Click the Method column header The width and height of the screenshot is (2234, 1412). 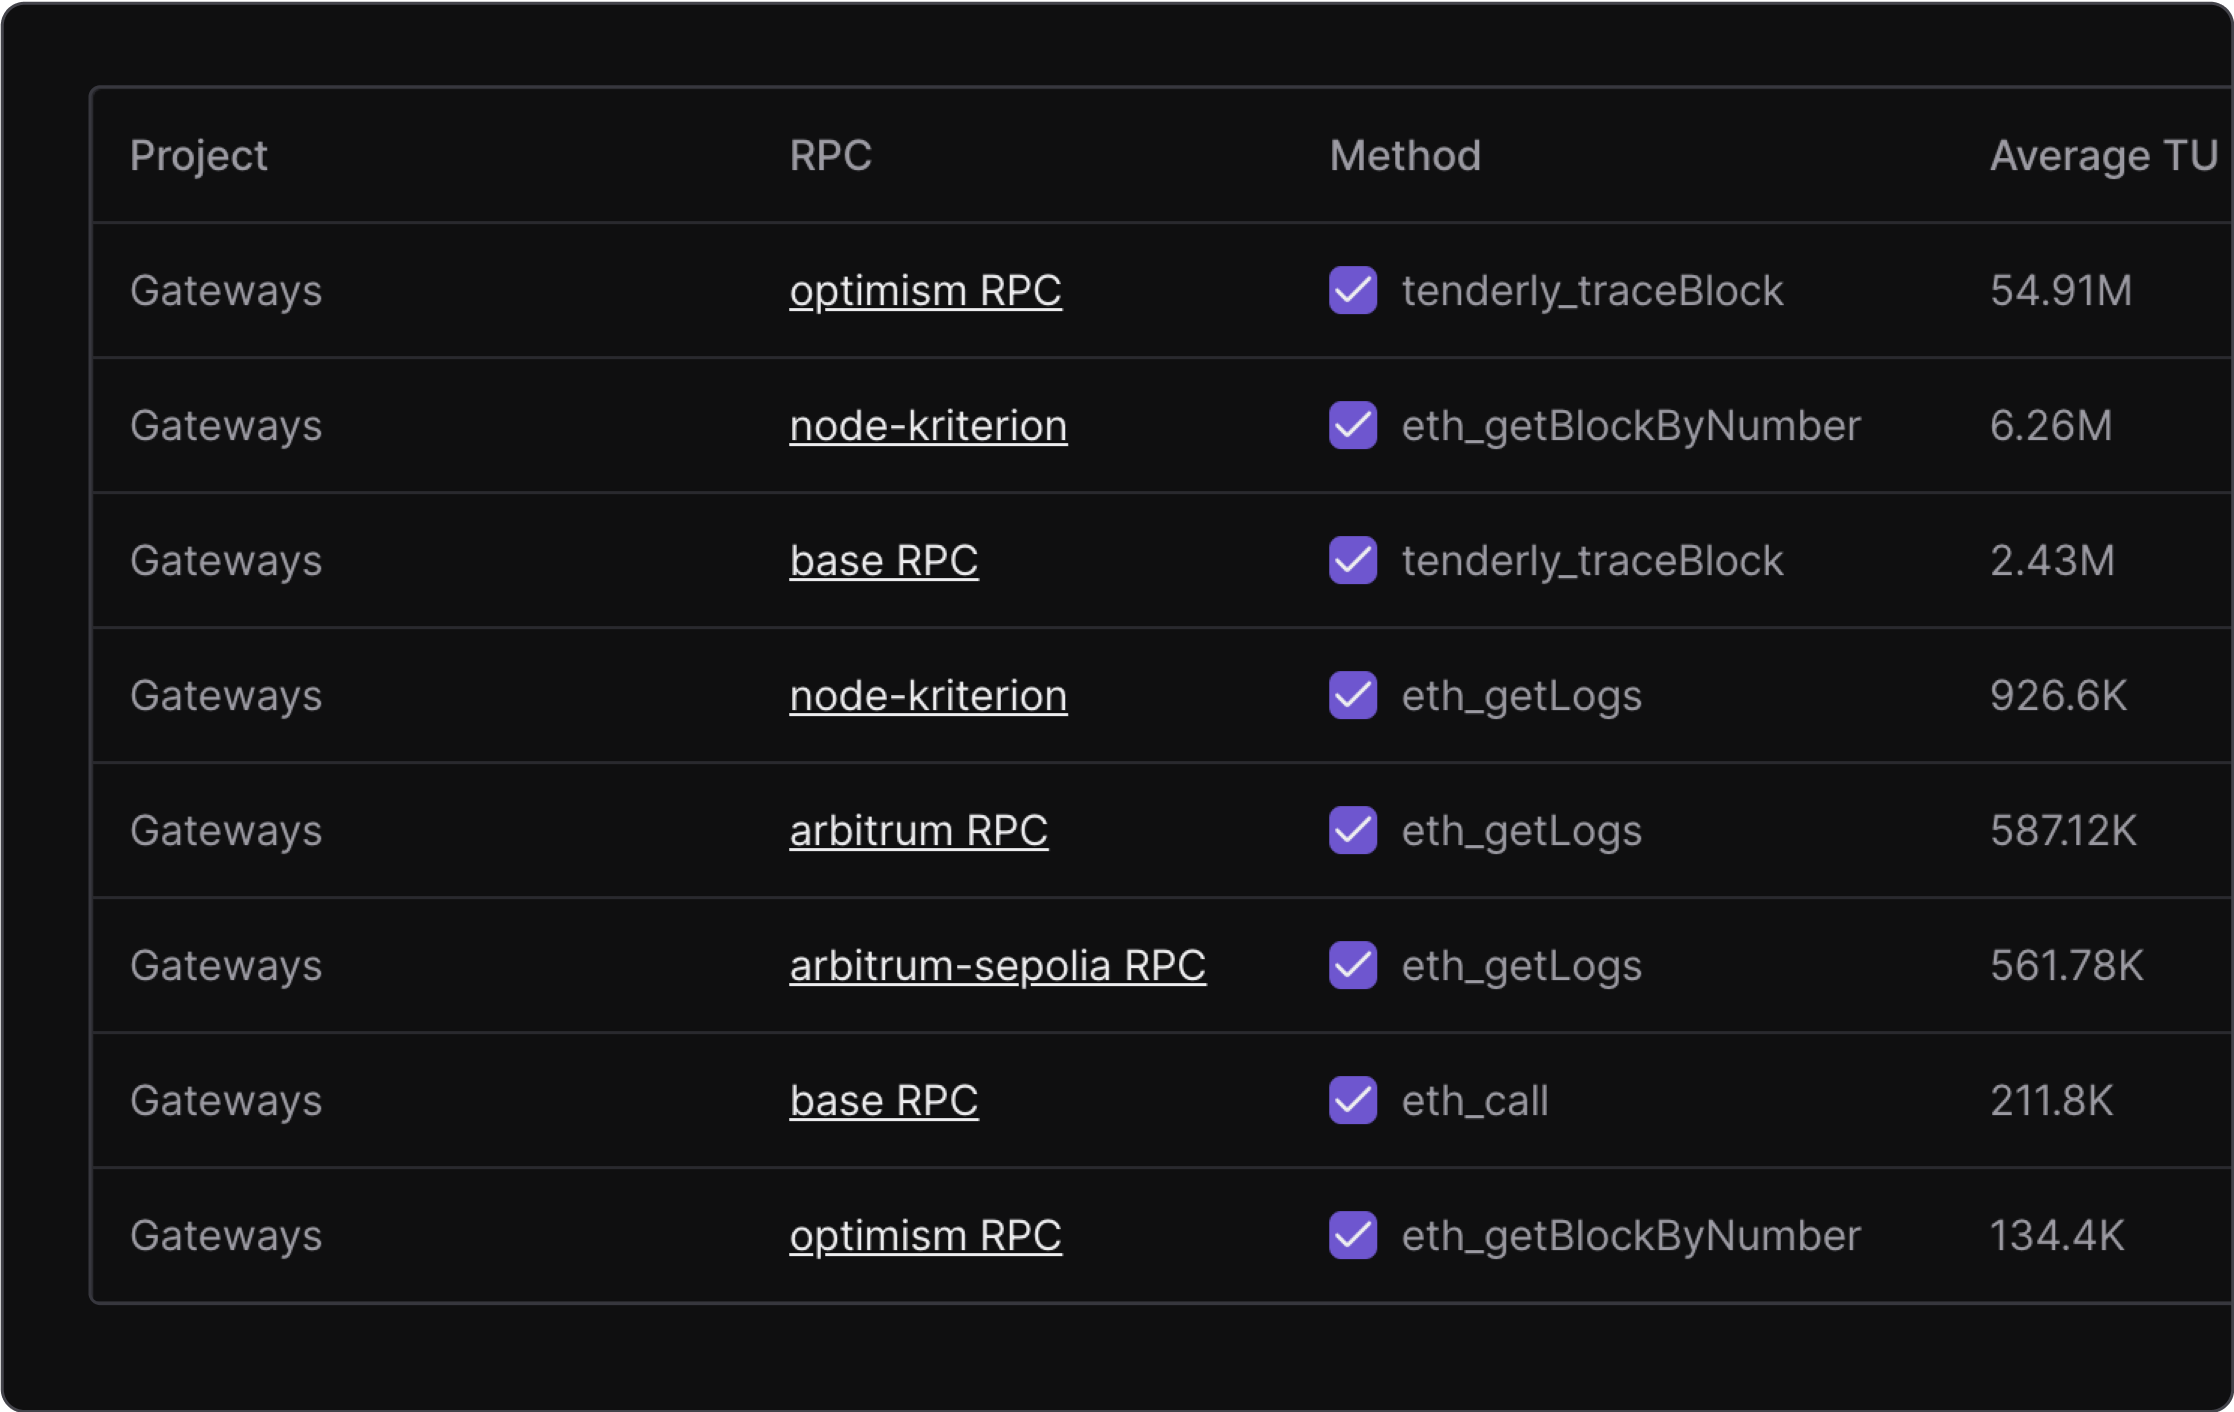[1405, 155]
